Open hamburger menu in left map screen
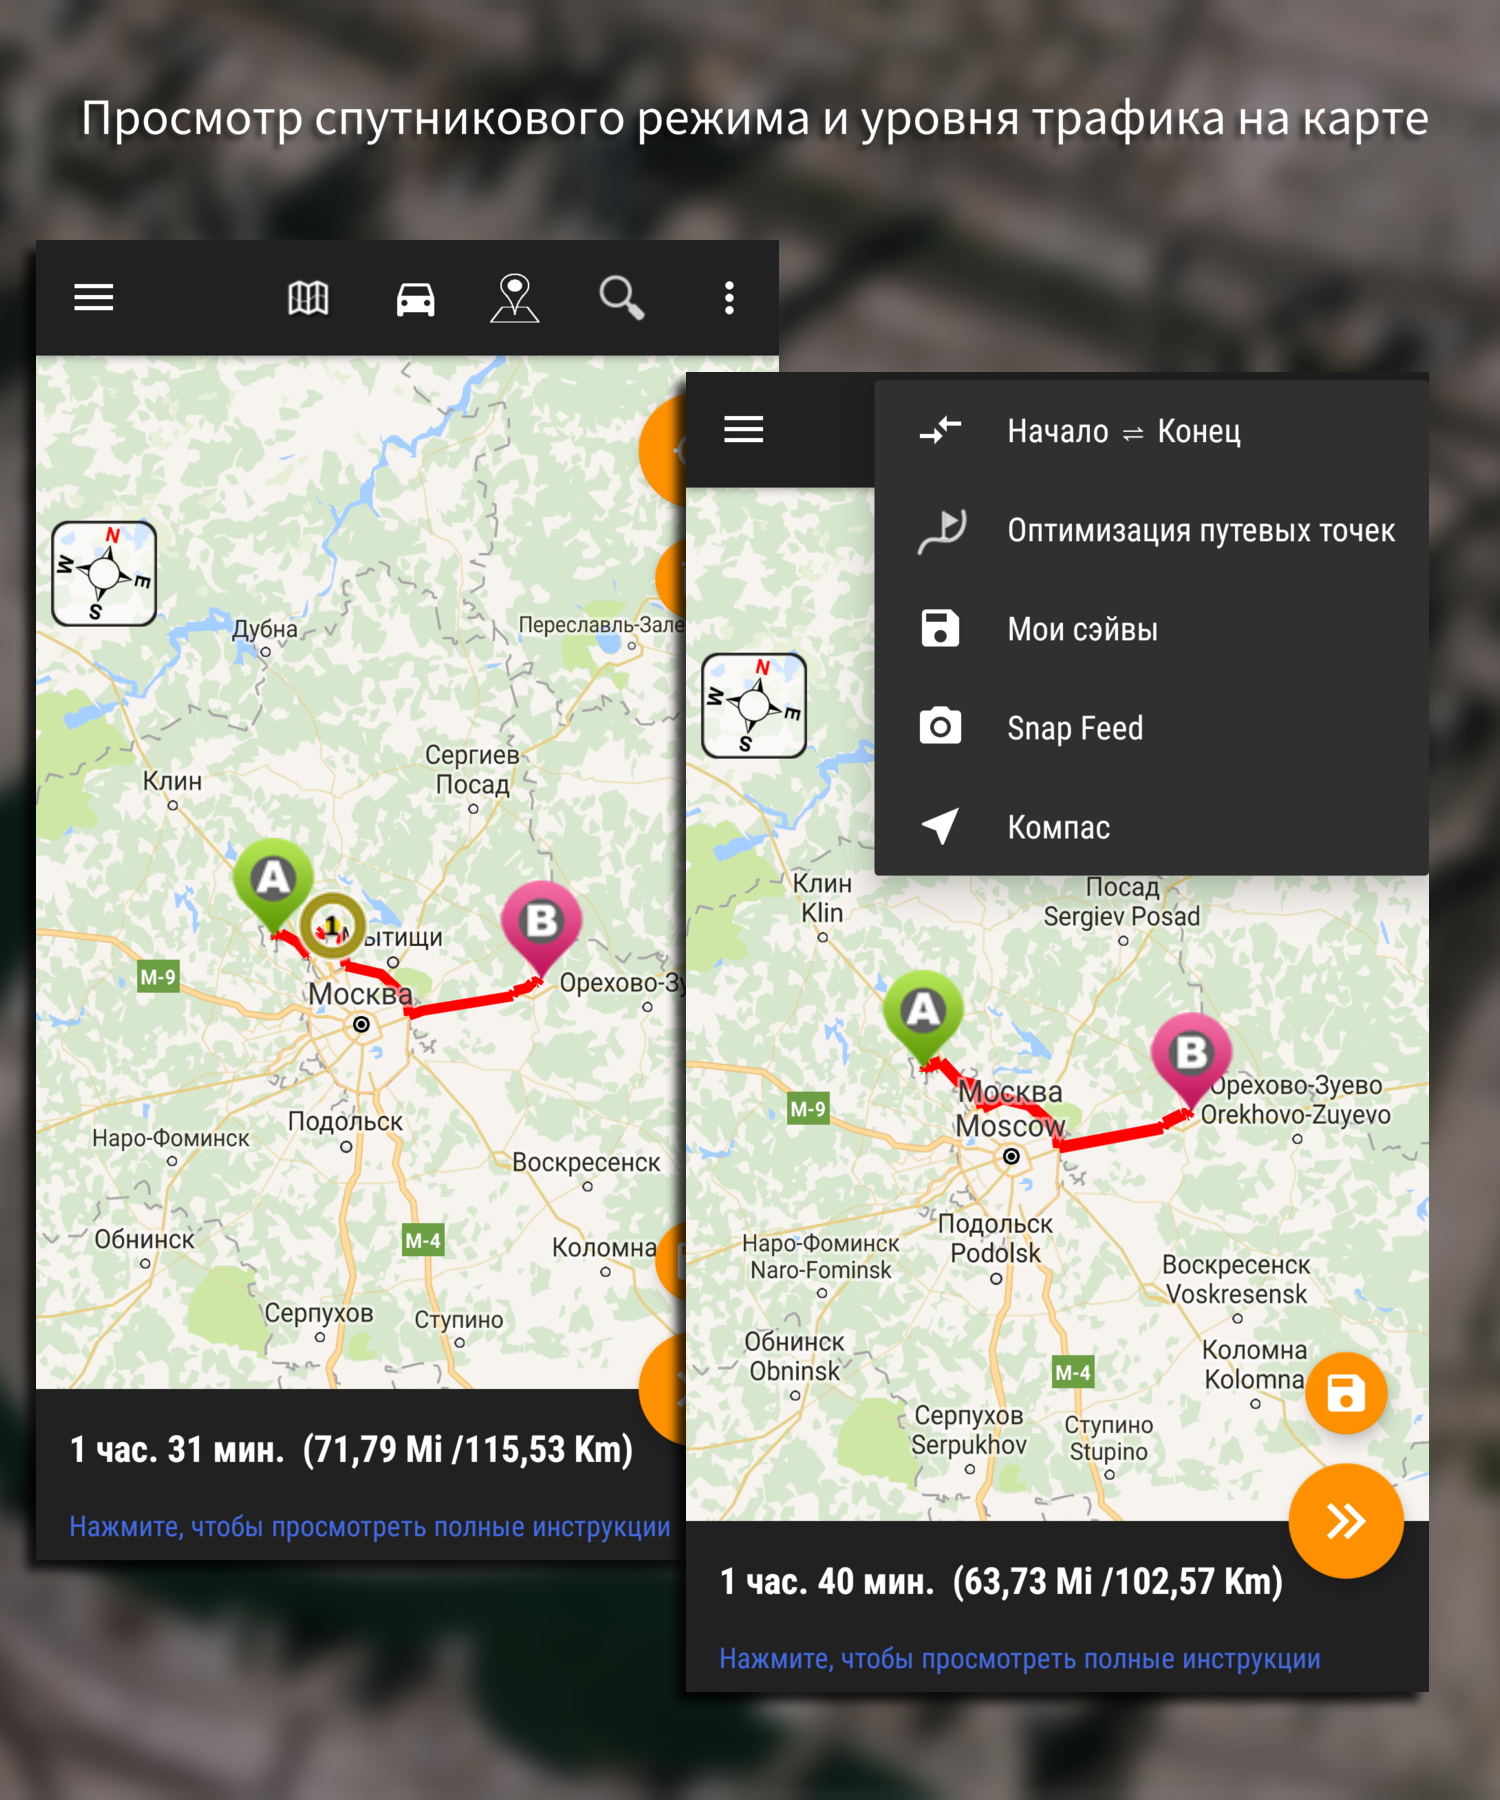Image resolution: width=1500 pixels, height=1800 pixels. 93,298
